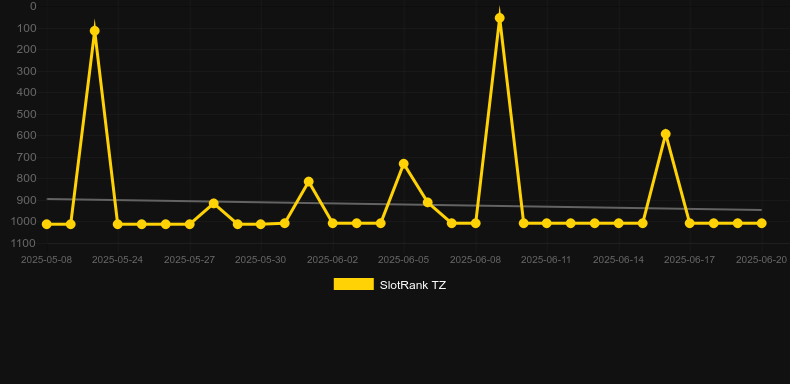790x384 pixels.
Task: Toggle the SlotRank TZ legend label
Action: 413,285
